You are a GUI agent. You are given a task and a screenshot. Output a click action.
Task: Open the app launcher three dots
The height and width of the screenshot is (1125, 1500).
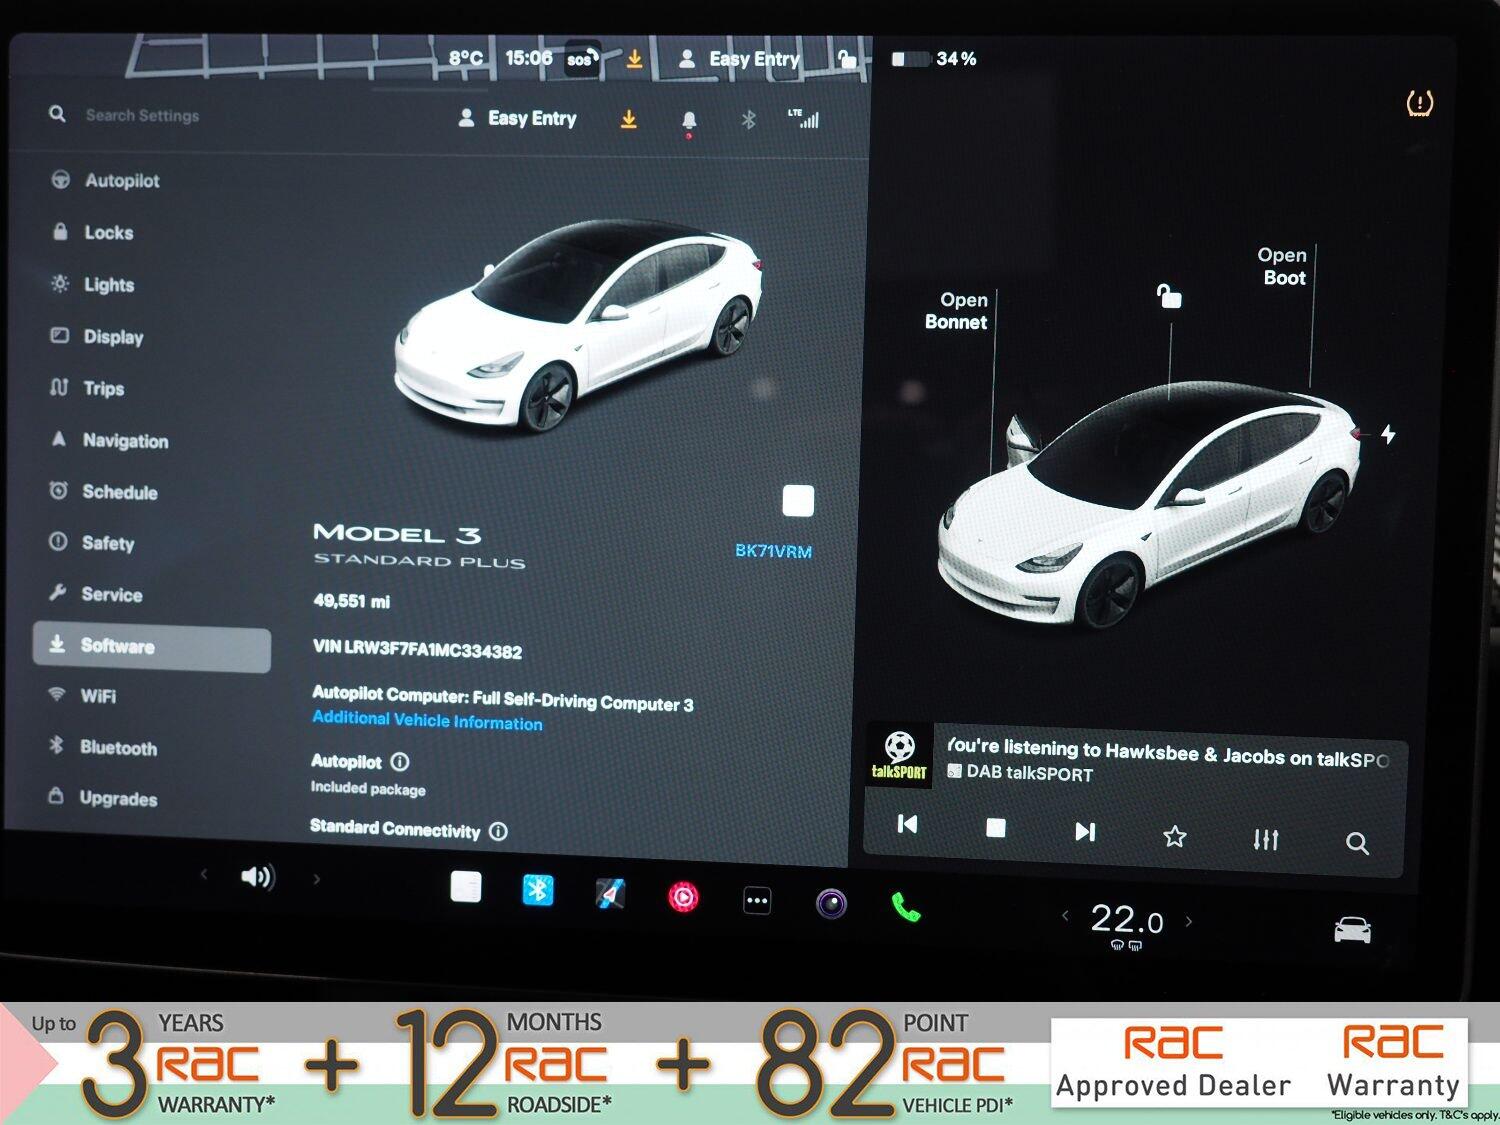[x=757, y=901]
